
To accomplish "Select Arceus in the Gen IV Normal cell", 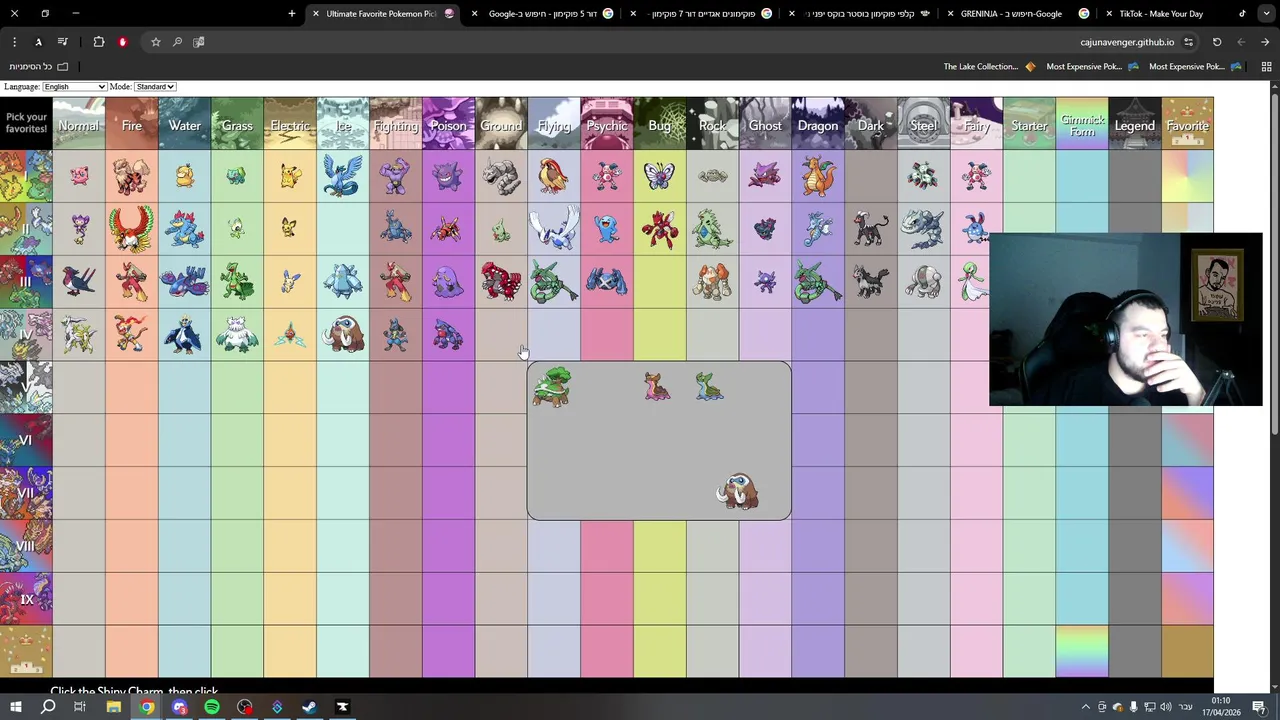I will [78, 335].
